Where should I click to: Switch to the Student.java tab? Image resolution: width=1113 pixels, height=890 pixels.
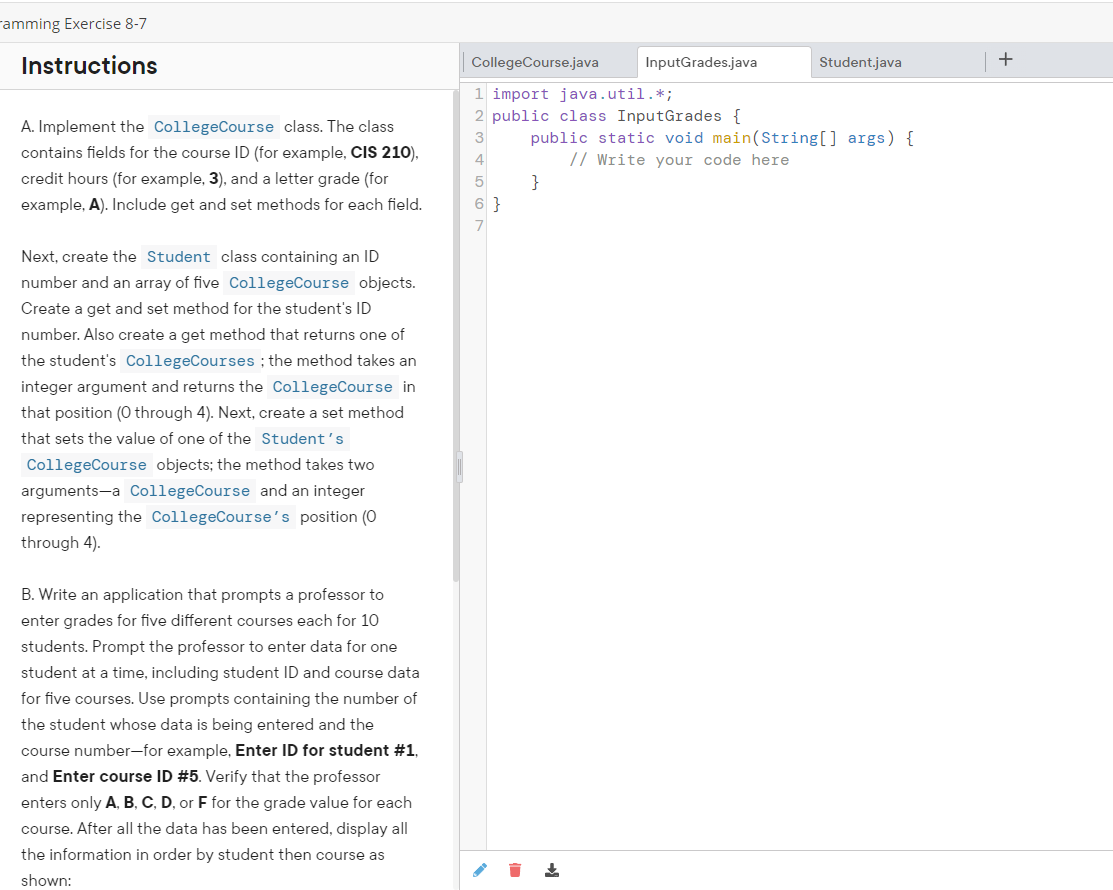coord(860,62)
